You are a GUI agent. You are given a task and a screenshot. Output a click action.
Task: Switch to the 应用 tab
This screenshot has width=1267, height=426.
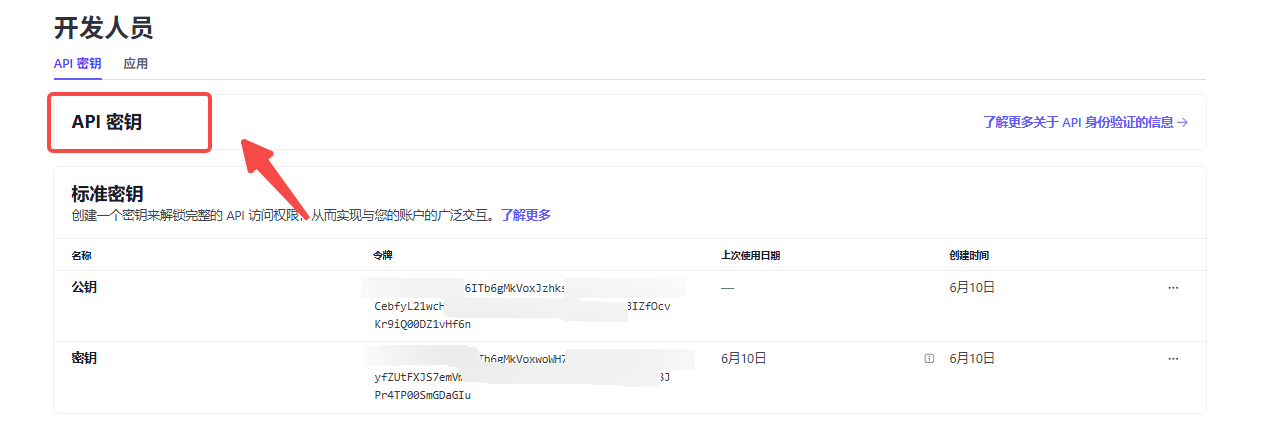[x=135, y=64]
